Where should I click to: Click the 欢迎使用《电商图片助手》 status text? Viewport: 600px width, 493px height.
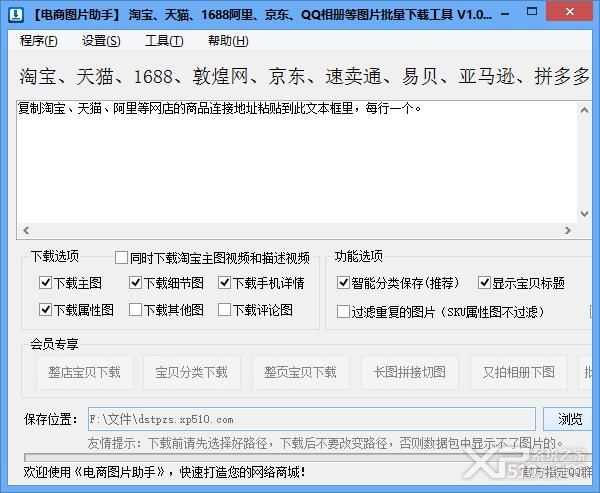(x=164, y=472)
